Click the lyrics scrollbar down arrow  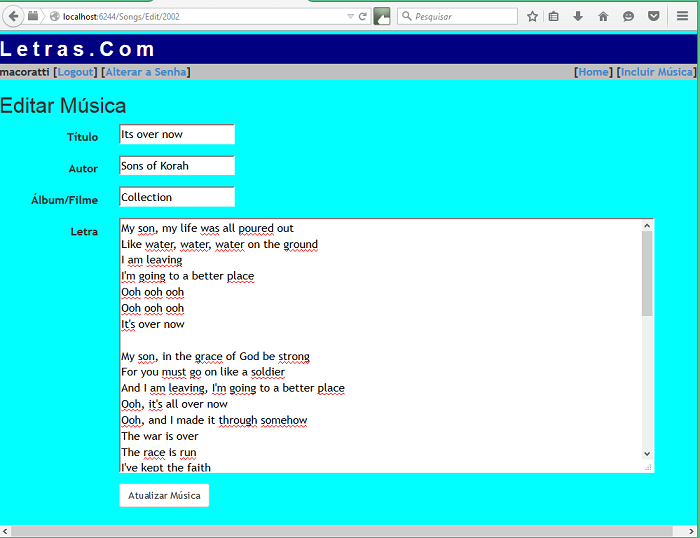click(647, 454)
